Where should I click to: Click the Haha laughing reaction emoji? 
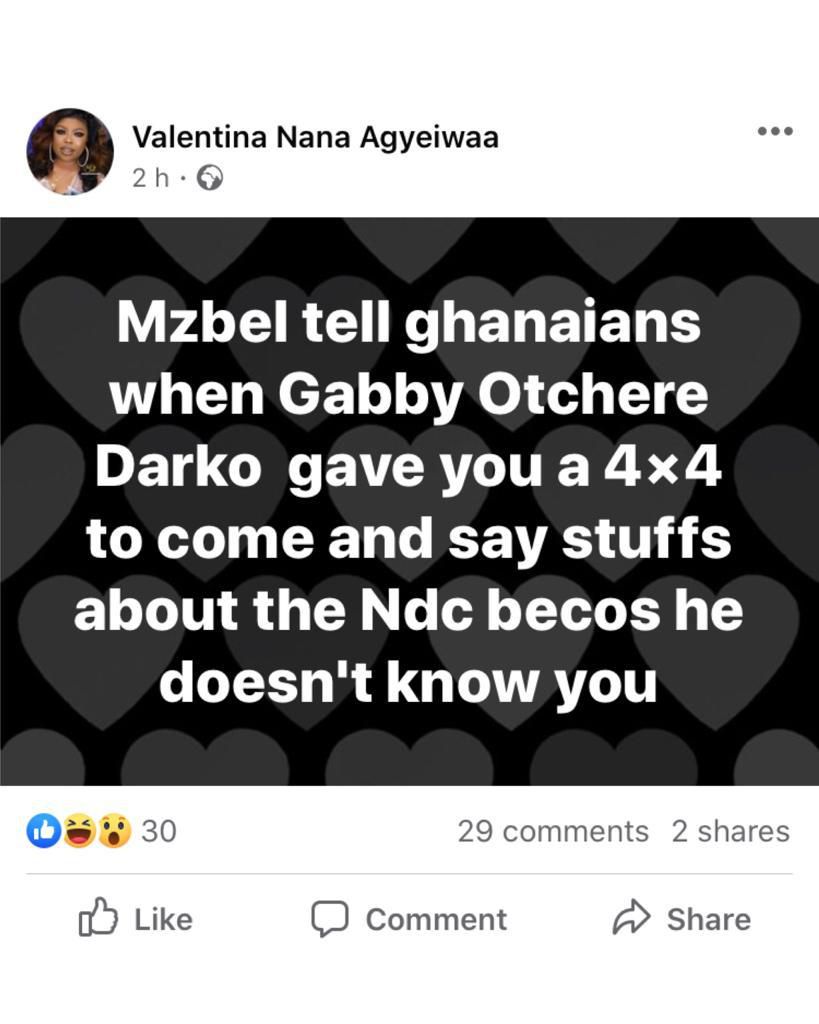coord(79,831)
